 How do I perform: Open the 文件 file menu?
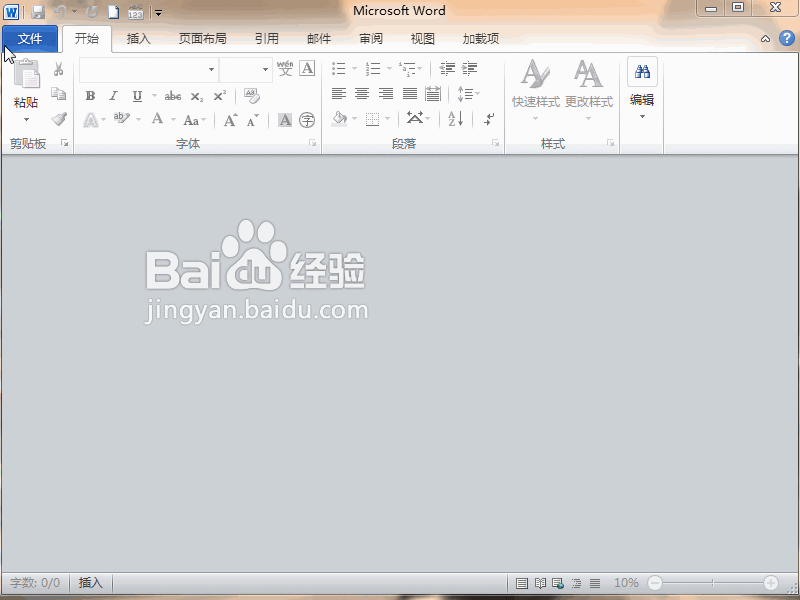pyautogui.click(x=30, y=38)
